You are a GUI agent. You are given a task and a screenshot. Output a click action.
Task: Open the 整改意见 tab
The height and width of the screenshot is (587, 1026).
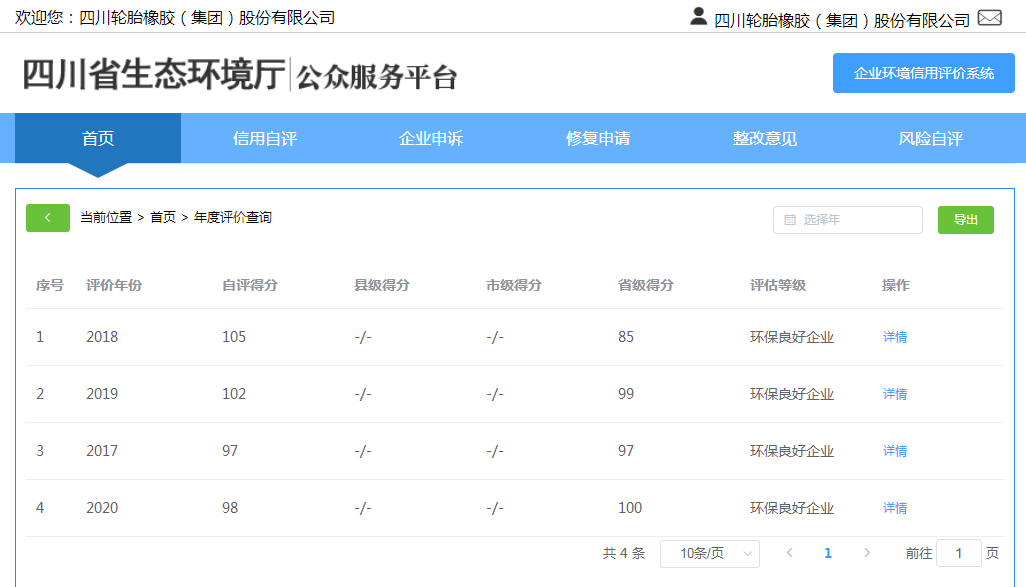tap(764, 138)
